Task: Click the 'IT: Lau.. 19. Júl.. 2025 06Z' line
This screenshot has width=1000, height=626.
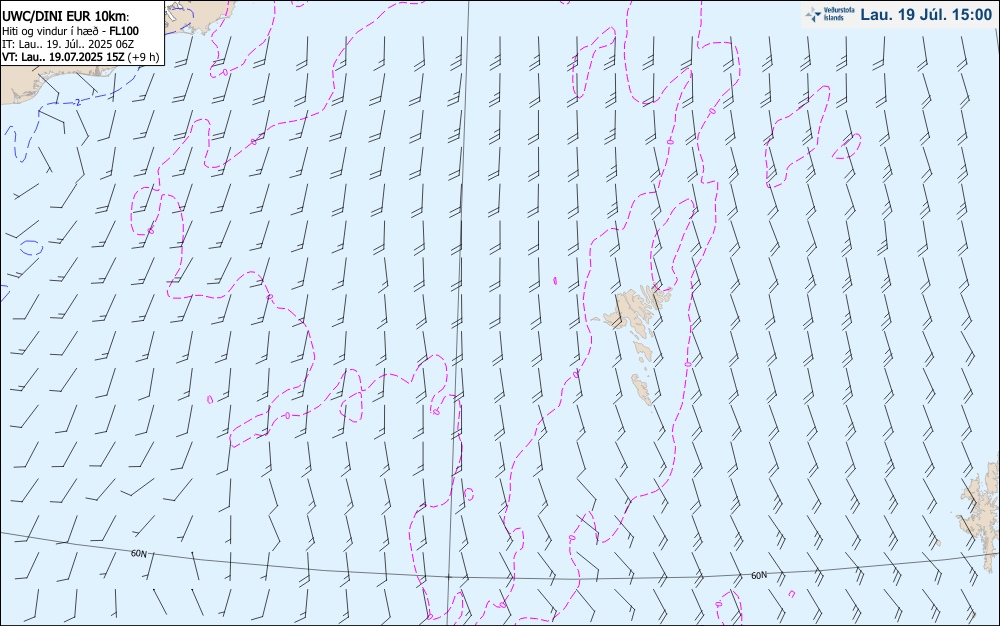Action: [x=68, y=44]
